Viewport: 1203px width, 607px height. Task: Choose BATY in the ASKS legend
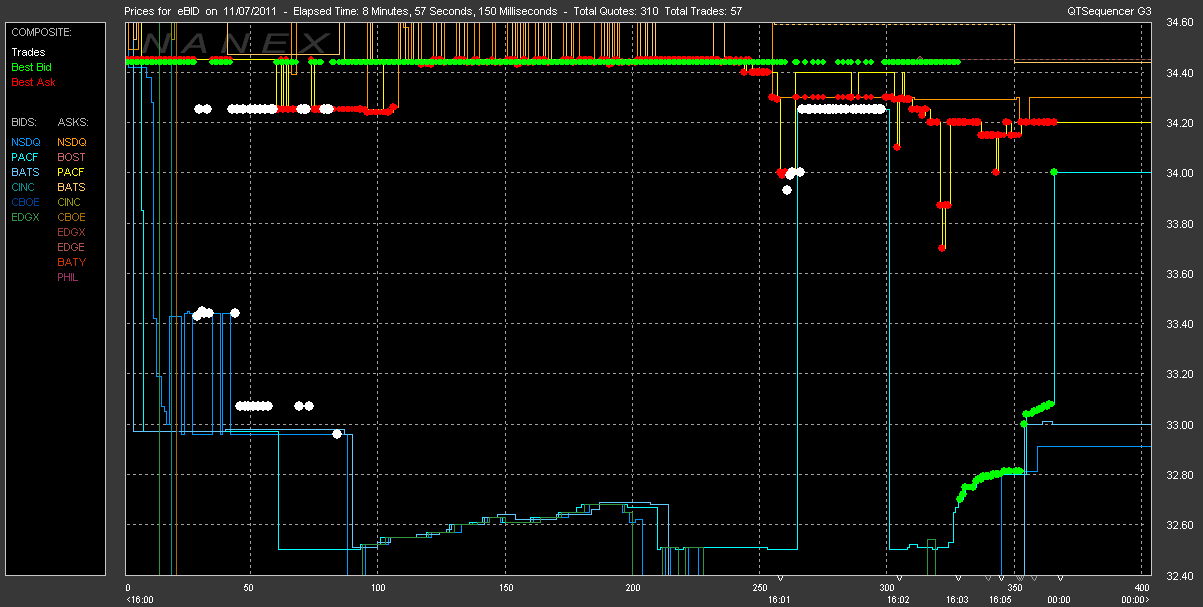coord(72,262)
